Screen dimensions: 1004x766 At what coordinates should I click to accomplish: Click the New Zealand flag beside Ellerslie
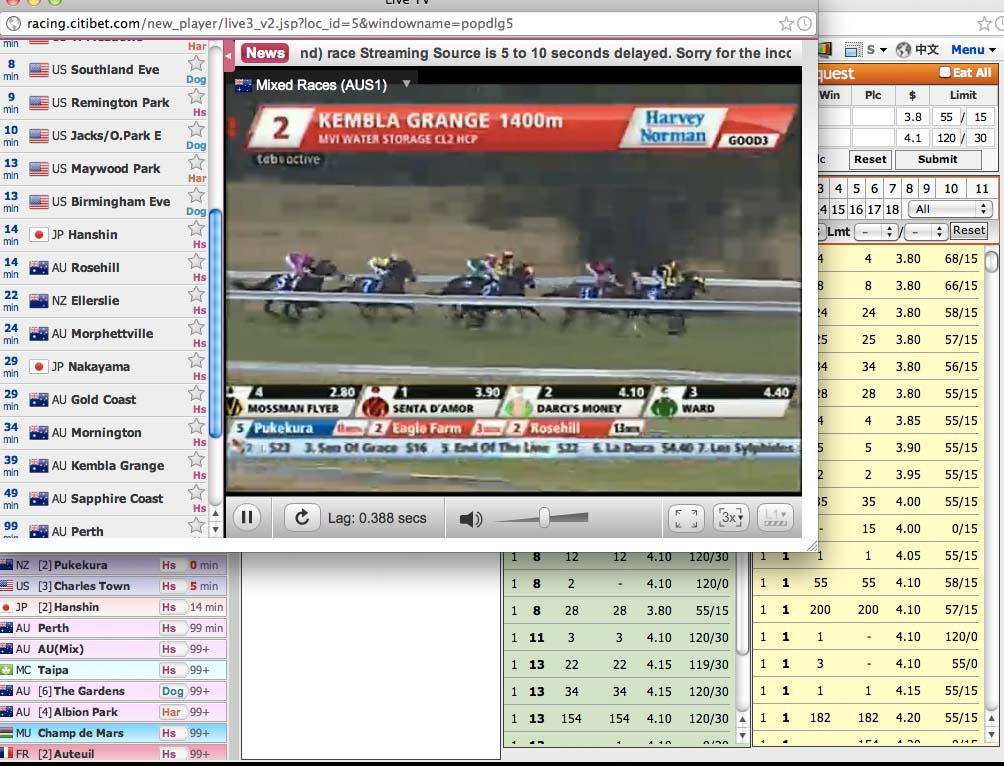tap(38, 300)
